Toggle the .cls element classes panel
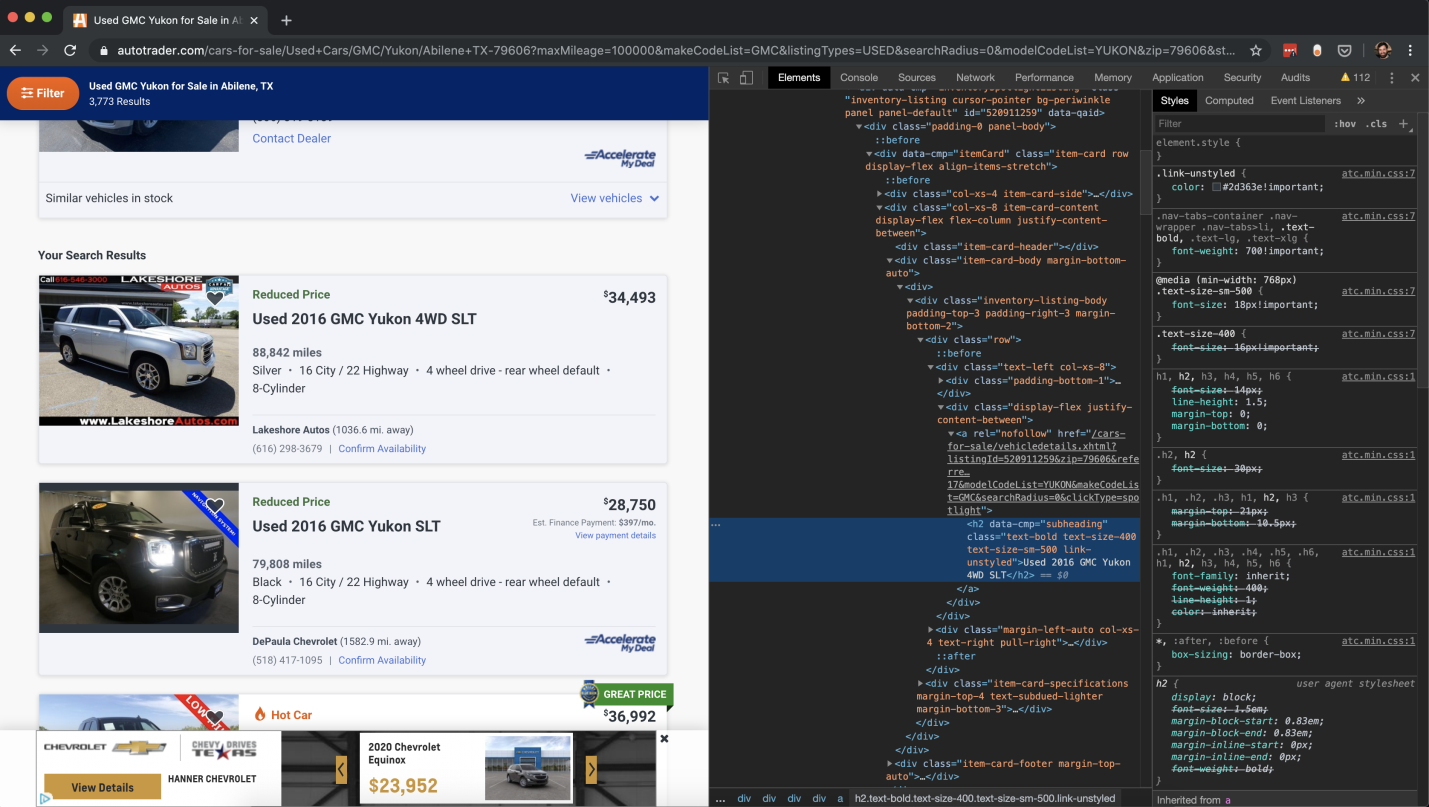1429x807 pixels. [x=1377, y=124]
